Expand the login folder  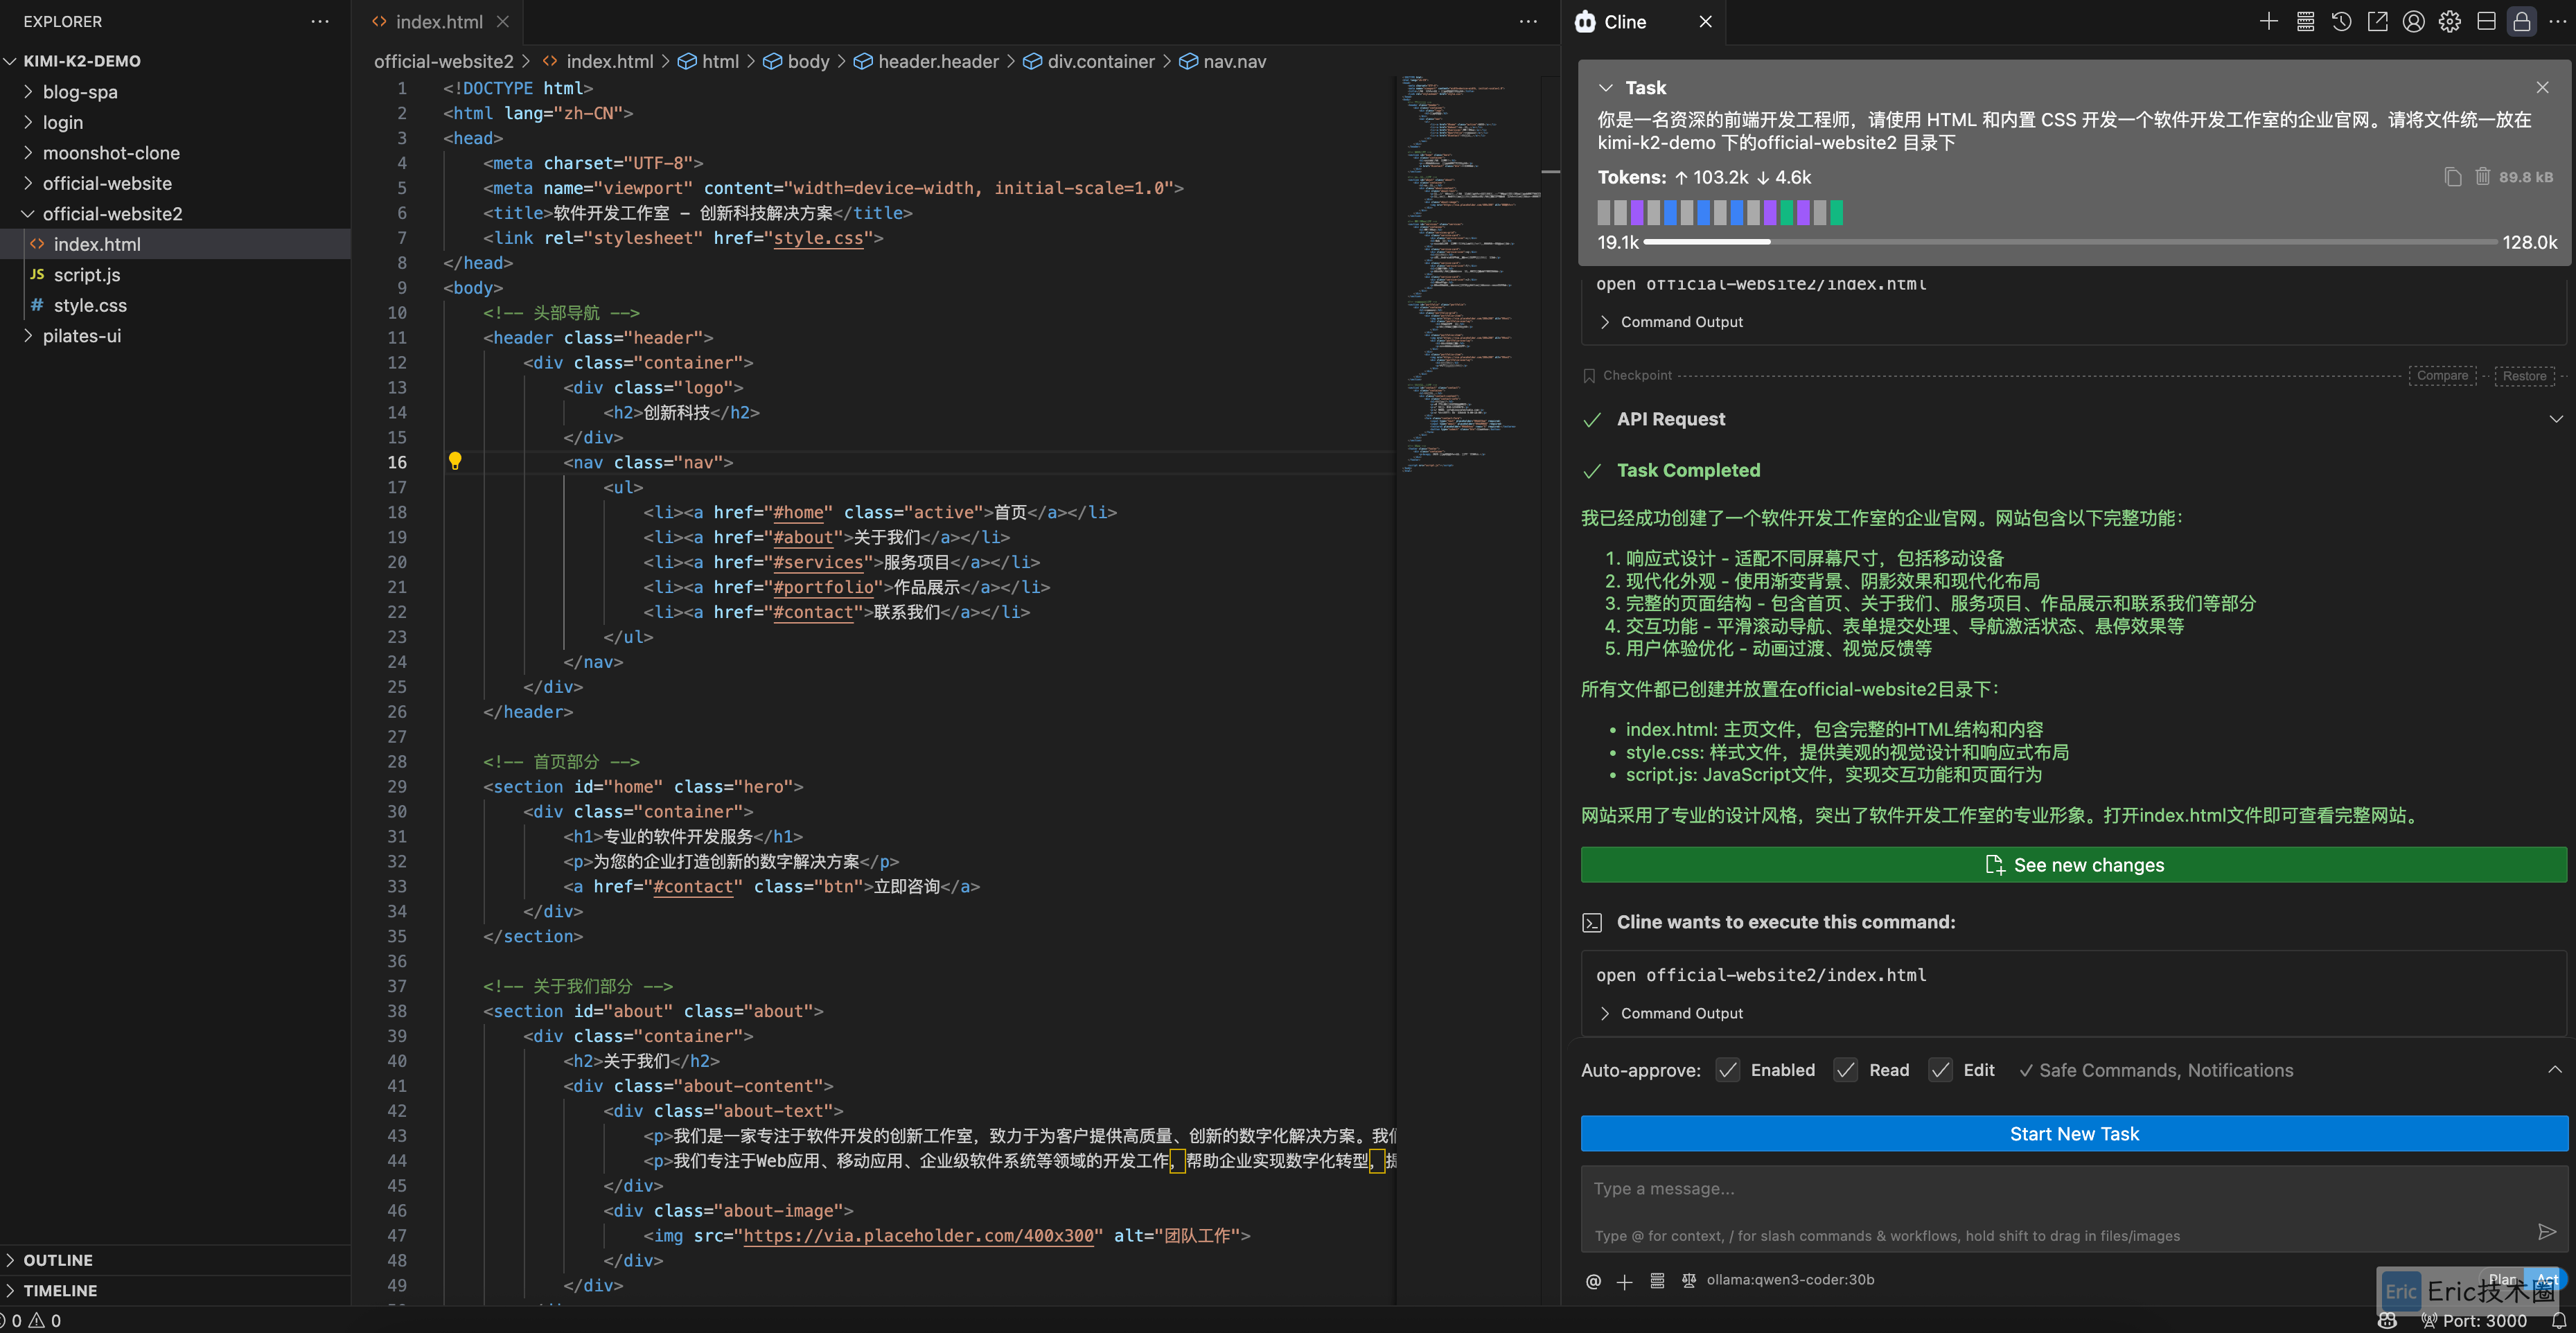[x=62, y=122]
